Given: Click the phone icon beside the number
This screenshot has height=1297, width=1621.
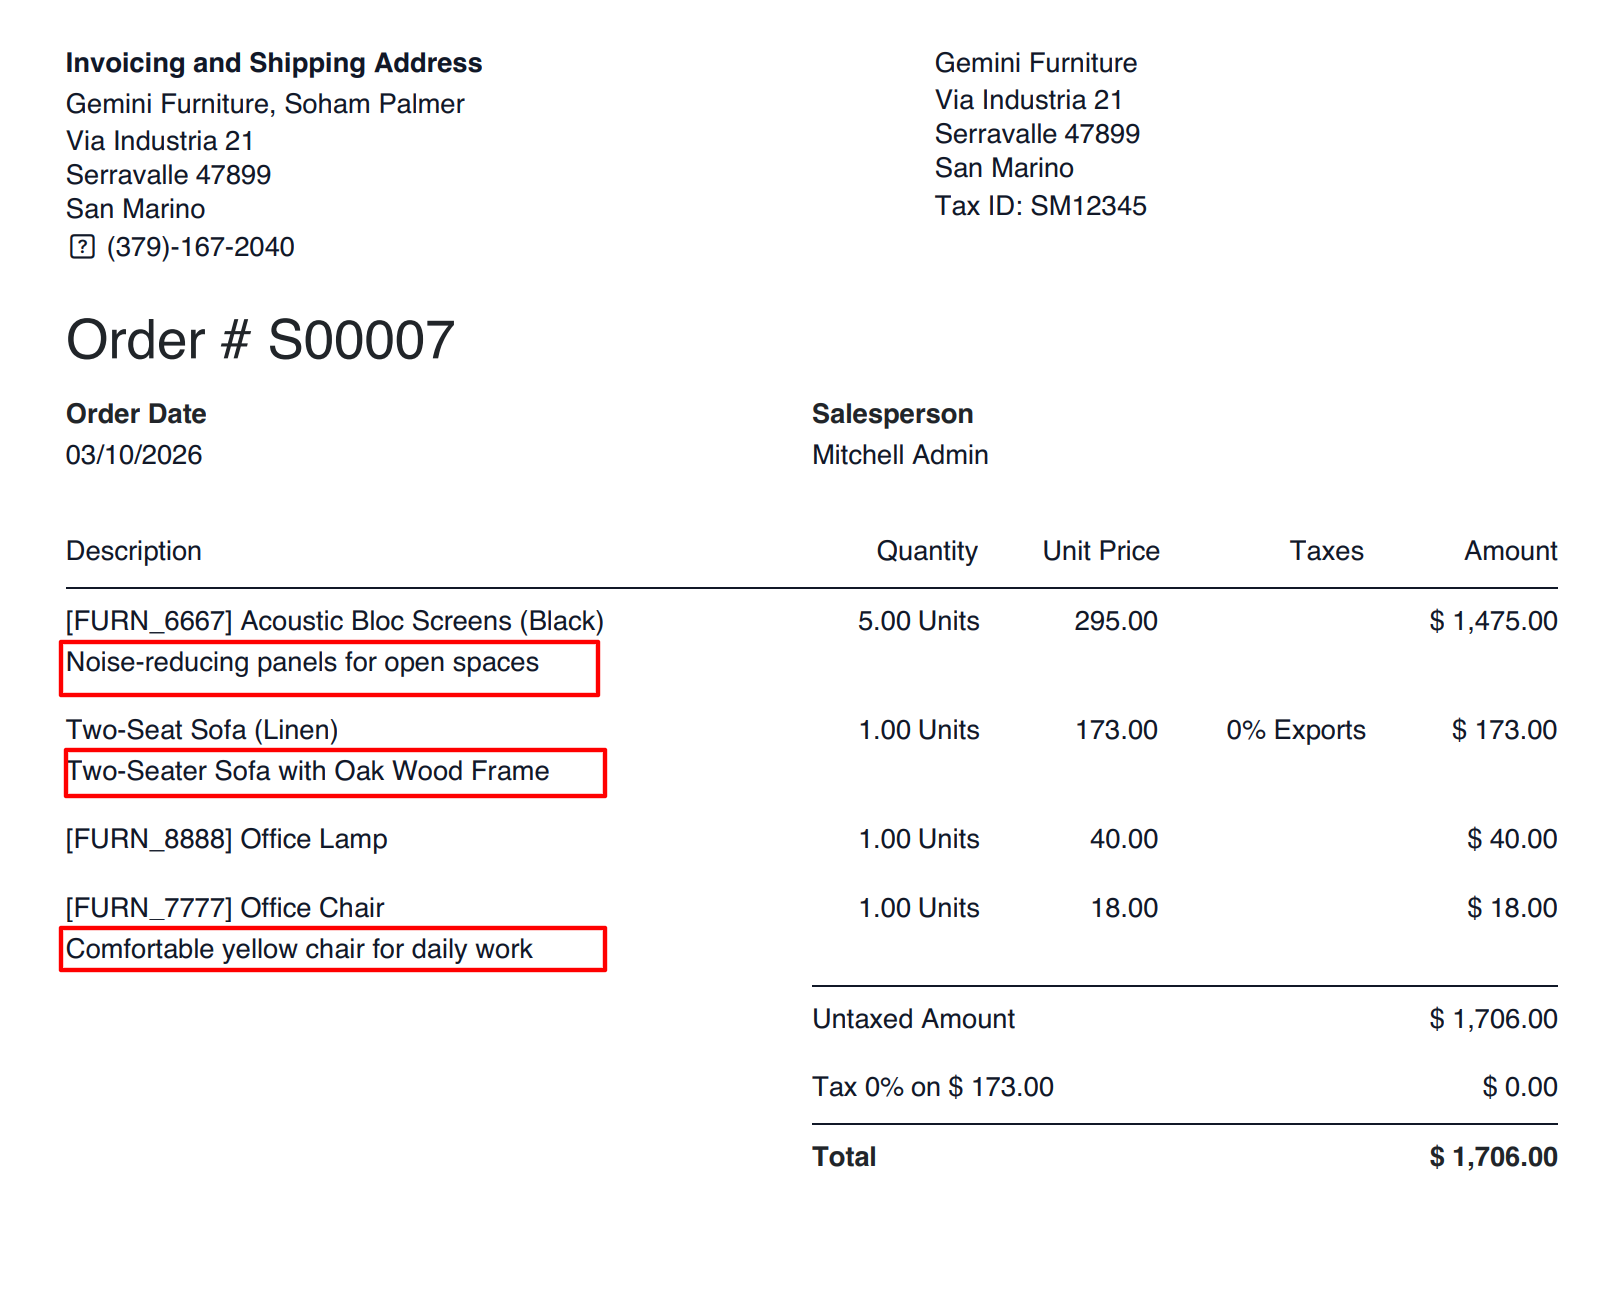Looking at the screenshot, I should (x=82, y=247).
